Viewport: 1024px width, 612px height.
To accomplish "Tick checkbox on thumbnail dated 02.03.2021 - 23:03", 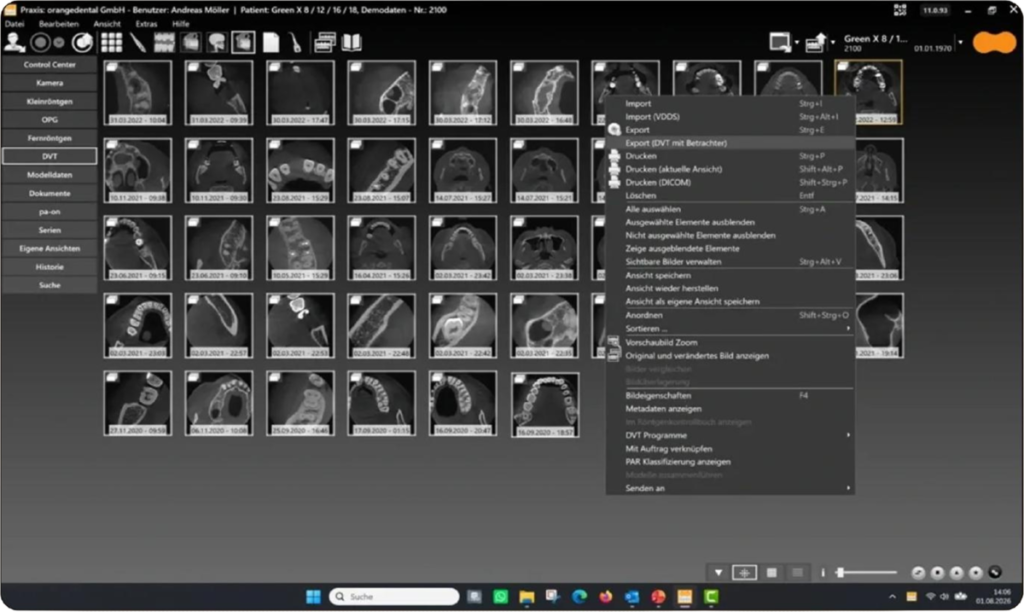I will point(112,300).
